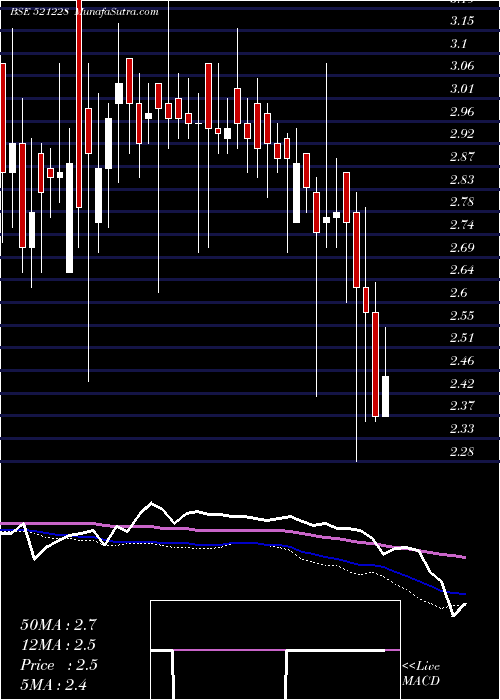
Task: Select the 2.78 price axis label
Action: tap(462, 202)
